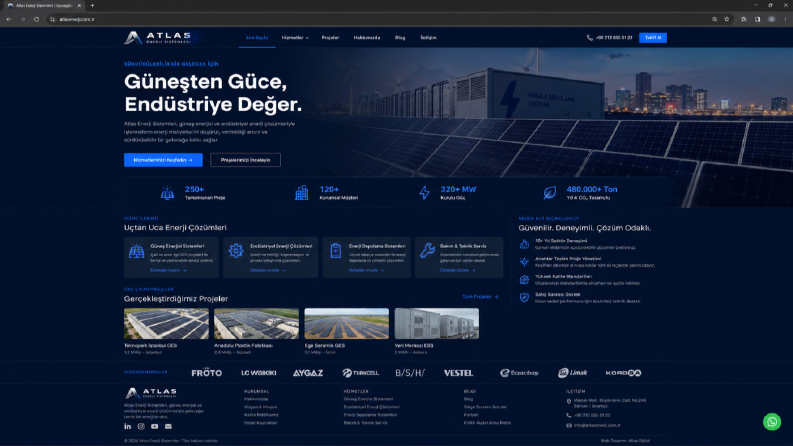Click the email envelope icon under footer logo
Image resolution: width=793 pixels, height=446 pixels.
168,426
